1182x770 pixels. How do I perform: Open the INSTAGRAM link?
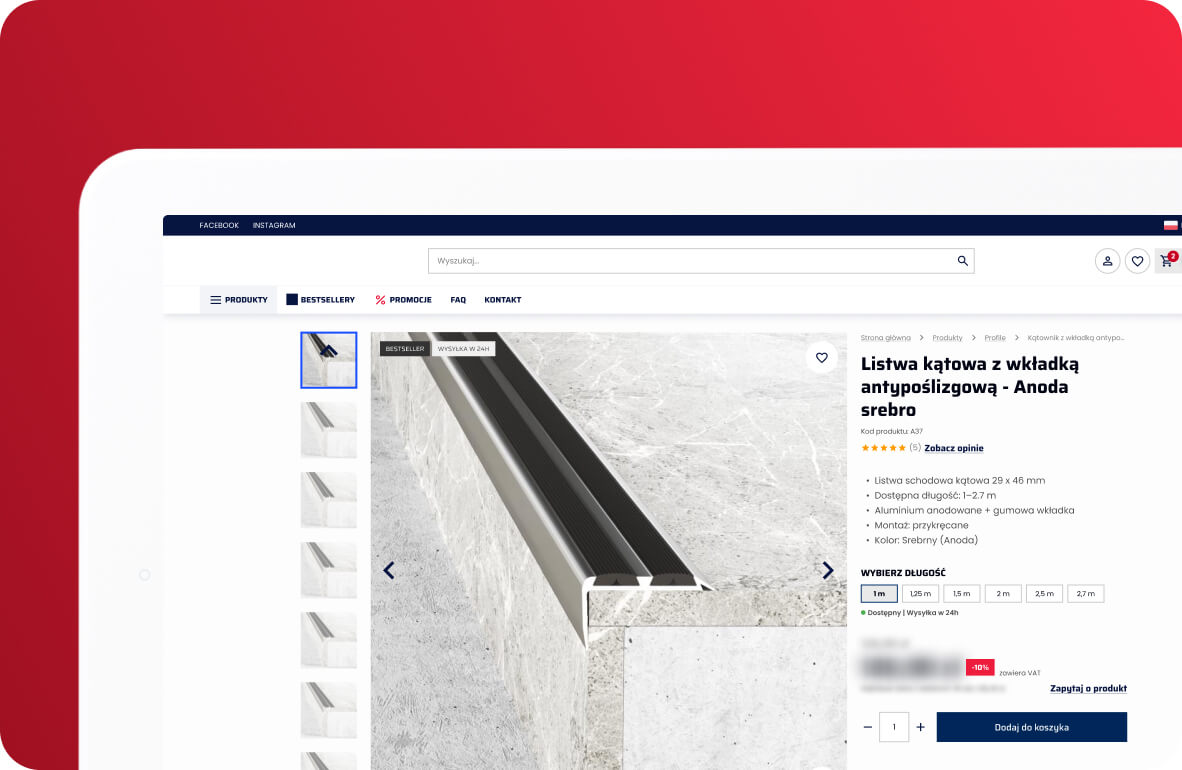274,225
